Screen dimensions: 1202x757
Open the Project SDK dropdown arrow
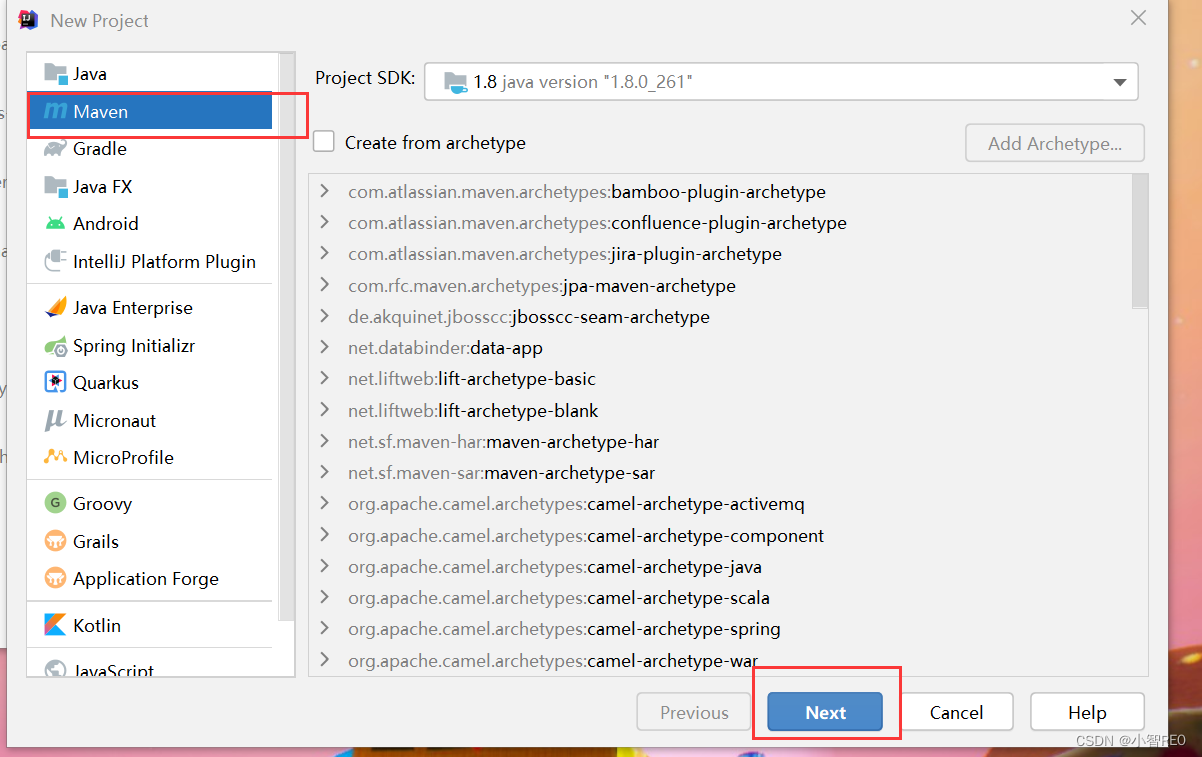tap(1120, 83)
